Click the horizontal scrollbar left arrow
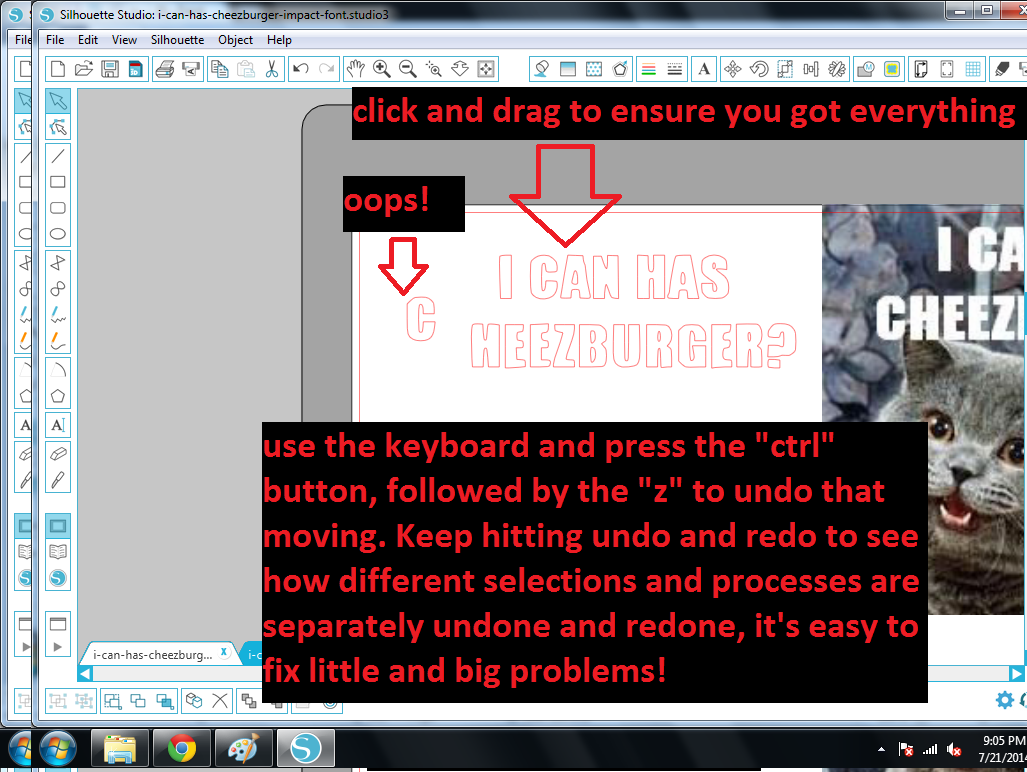The width and height of the screenshot is (1027, 772). tap(85, 673)
